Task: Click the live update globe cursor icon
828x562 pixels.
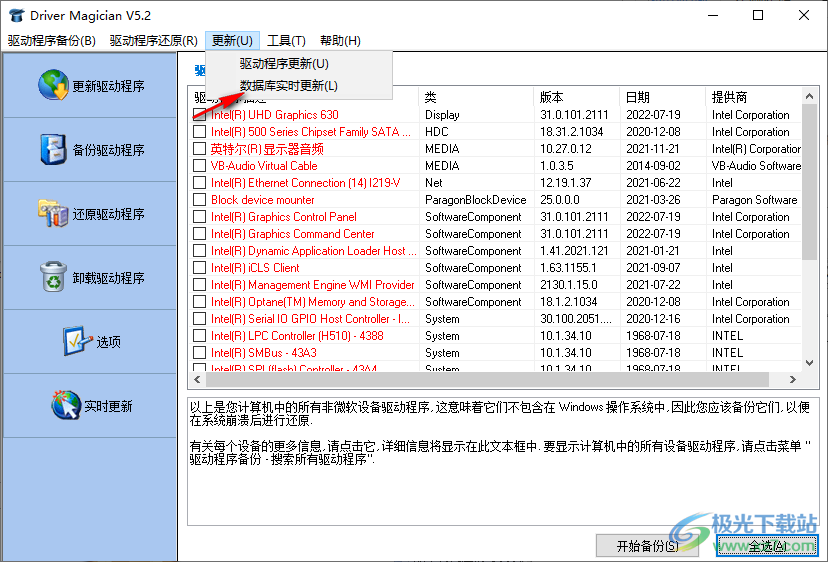Action: pyautogui.click(x=65, y=405)
